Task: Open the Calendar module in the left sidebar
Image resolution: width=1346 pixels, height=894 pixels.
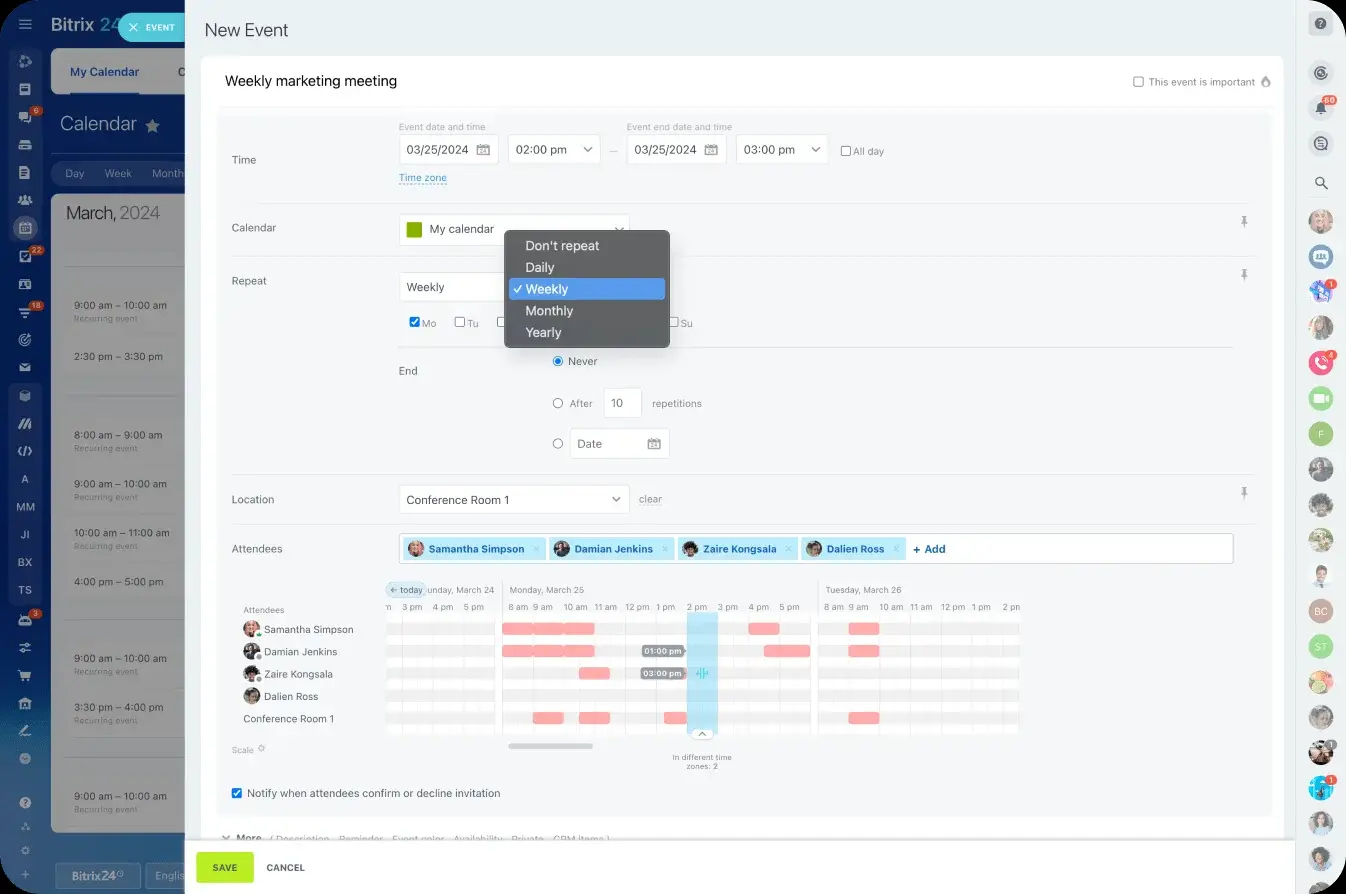Action: 25,227
